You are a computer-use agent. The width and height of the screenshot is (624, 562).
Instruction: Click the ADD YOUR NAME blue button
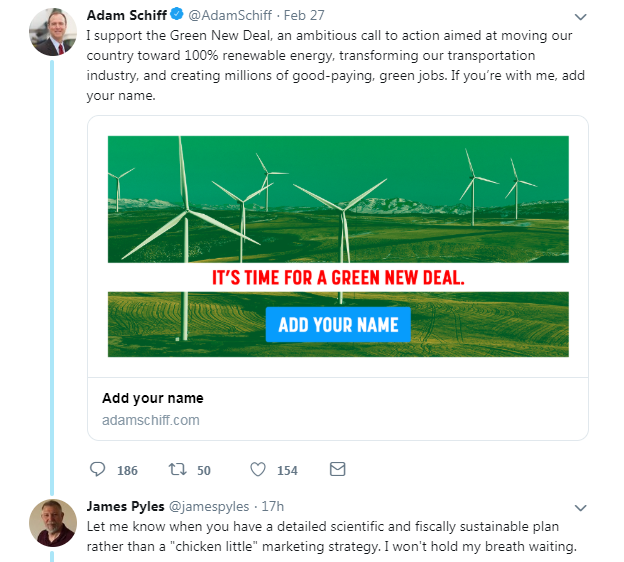[338, 325]
